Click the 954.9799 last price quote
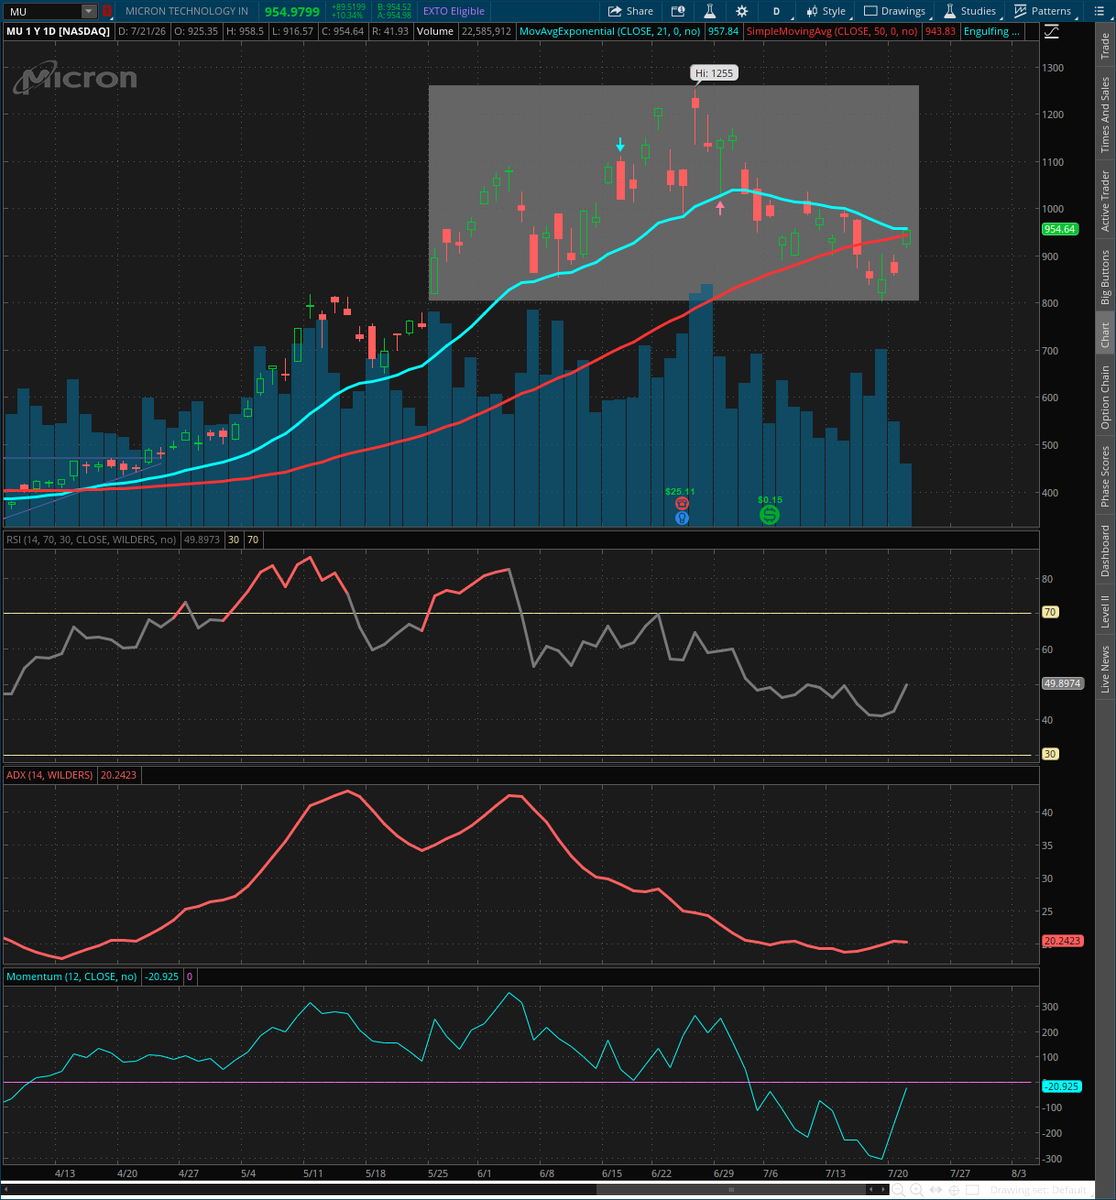 (x=291, y=11)
